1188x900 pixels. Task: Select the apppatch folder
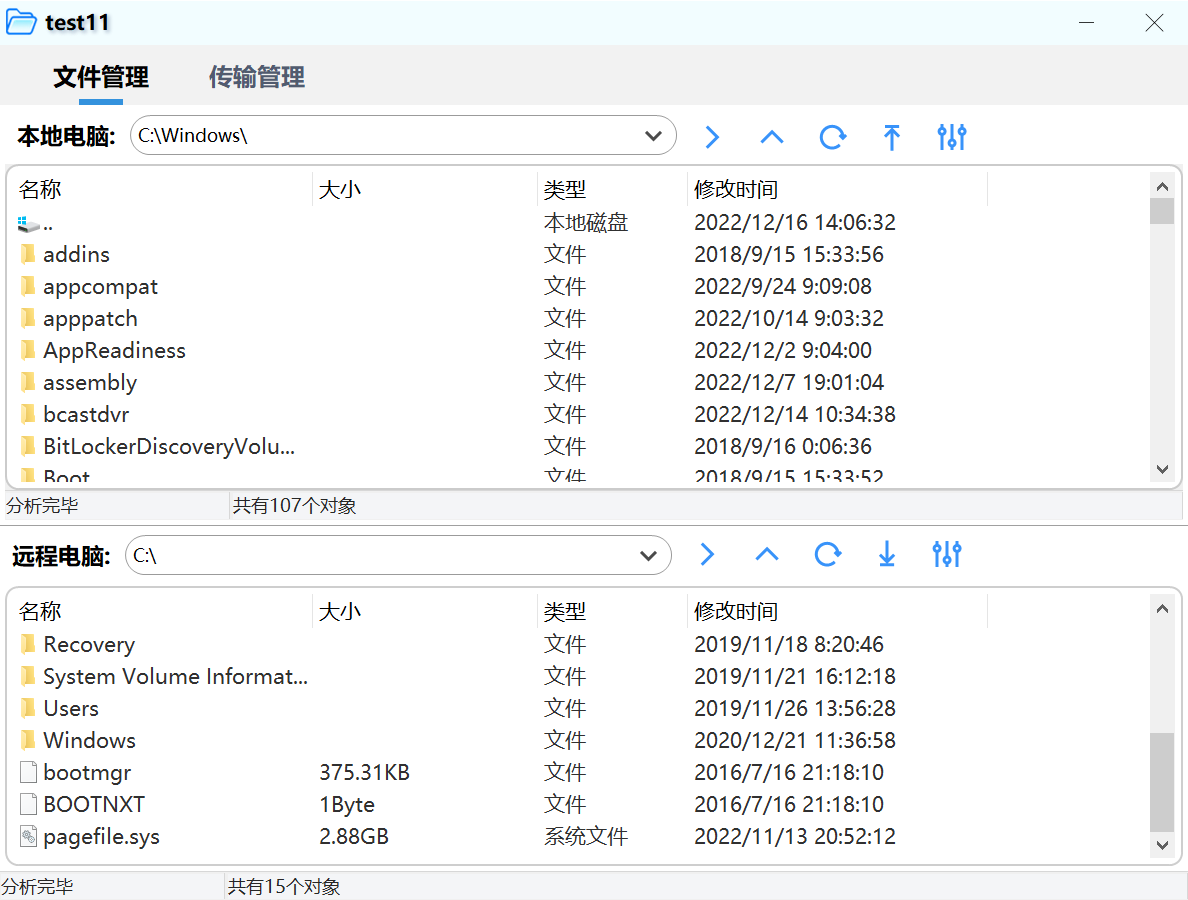click(90, 319)
